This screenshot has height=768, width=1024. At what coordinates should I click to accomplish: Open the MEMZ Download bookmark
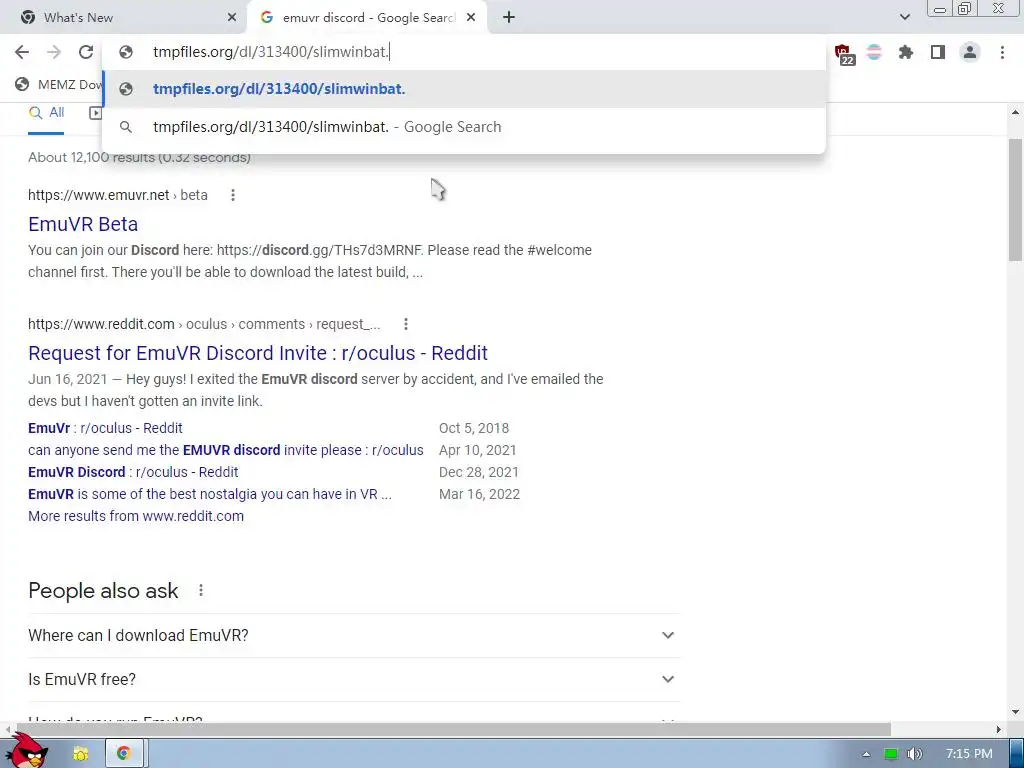tap(59, 84)
